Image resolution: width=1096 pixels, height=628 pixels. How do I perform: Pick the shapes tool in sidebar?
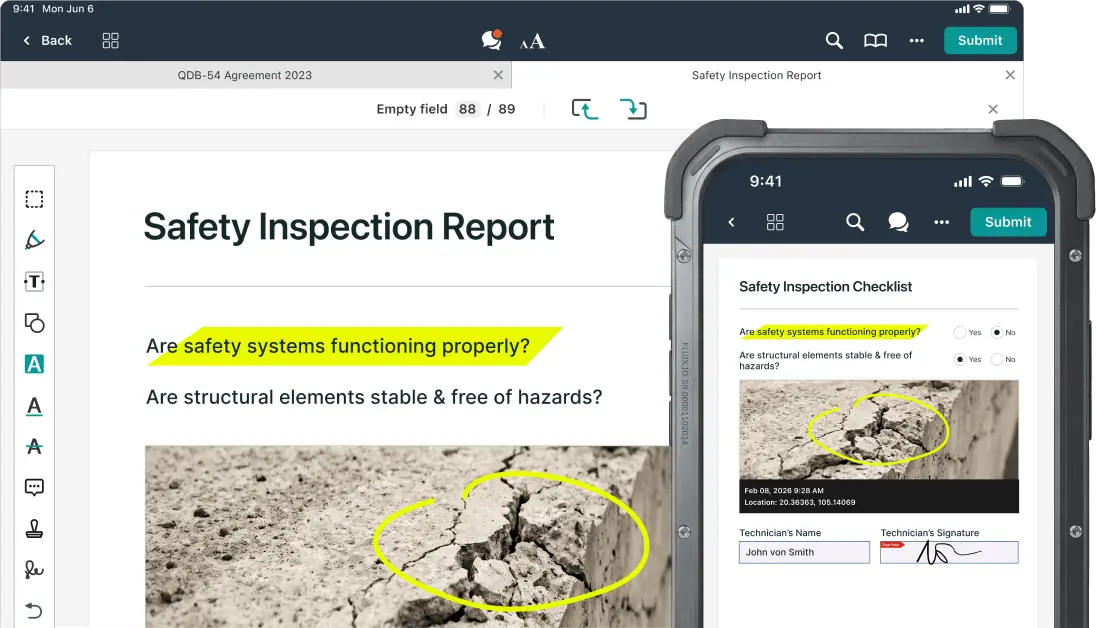tap(34, 323)
